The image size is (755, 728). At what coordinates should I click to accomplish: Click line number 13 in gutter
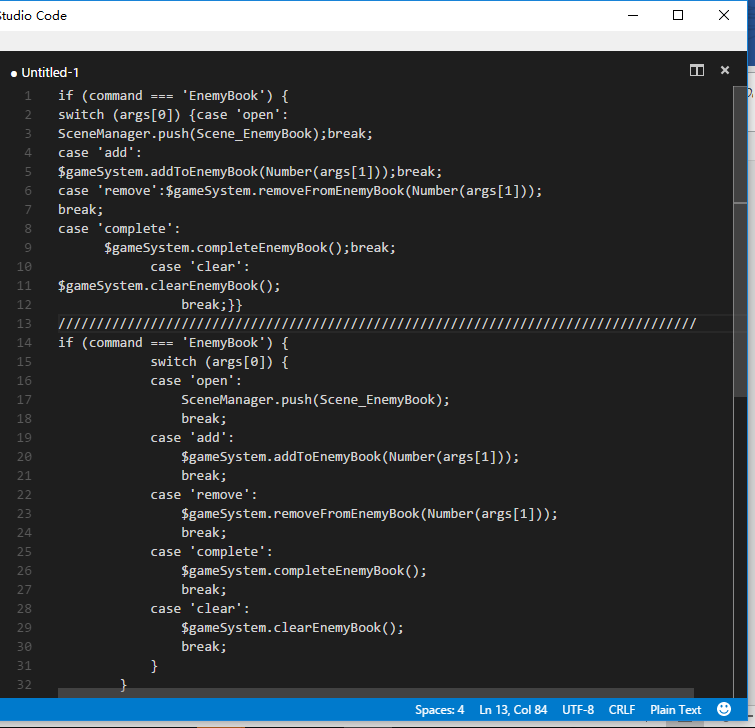(24, 324)
